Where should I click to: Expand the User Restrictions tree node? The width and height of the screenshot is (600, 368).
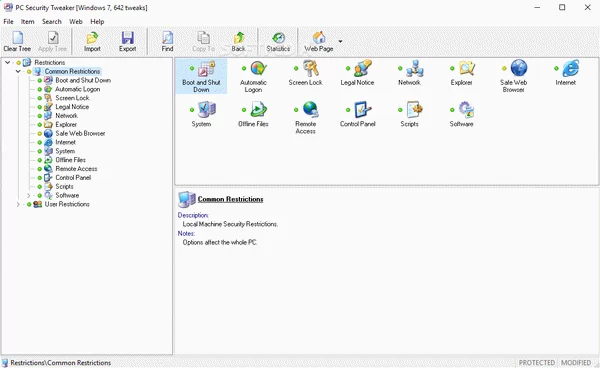[18, 204]
